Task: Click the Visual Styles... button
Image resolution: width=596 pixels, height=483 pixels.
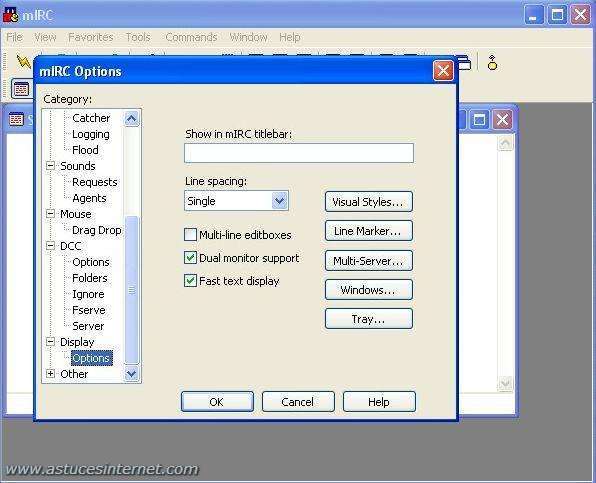Action: click(x=368, y=202)
